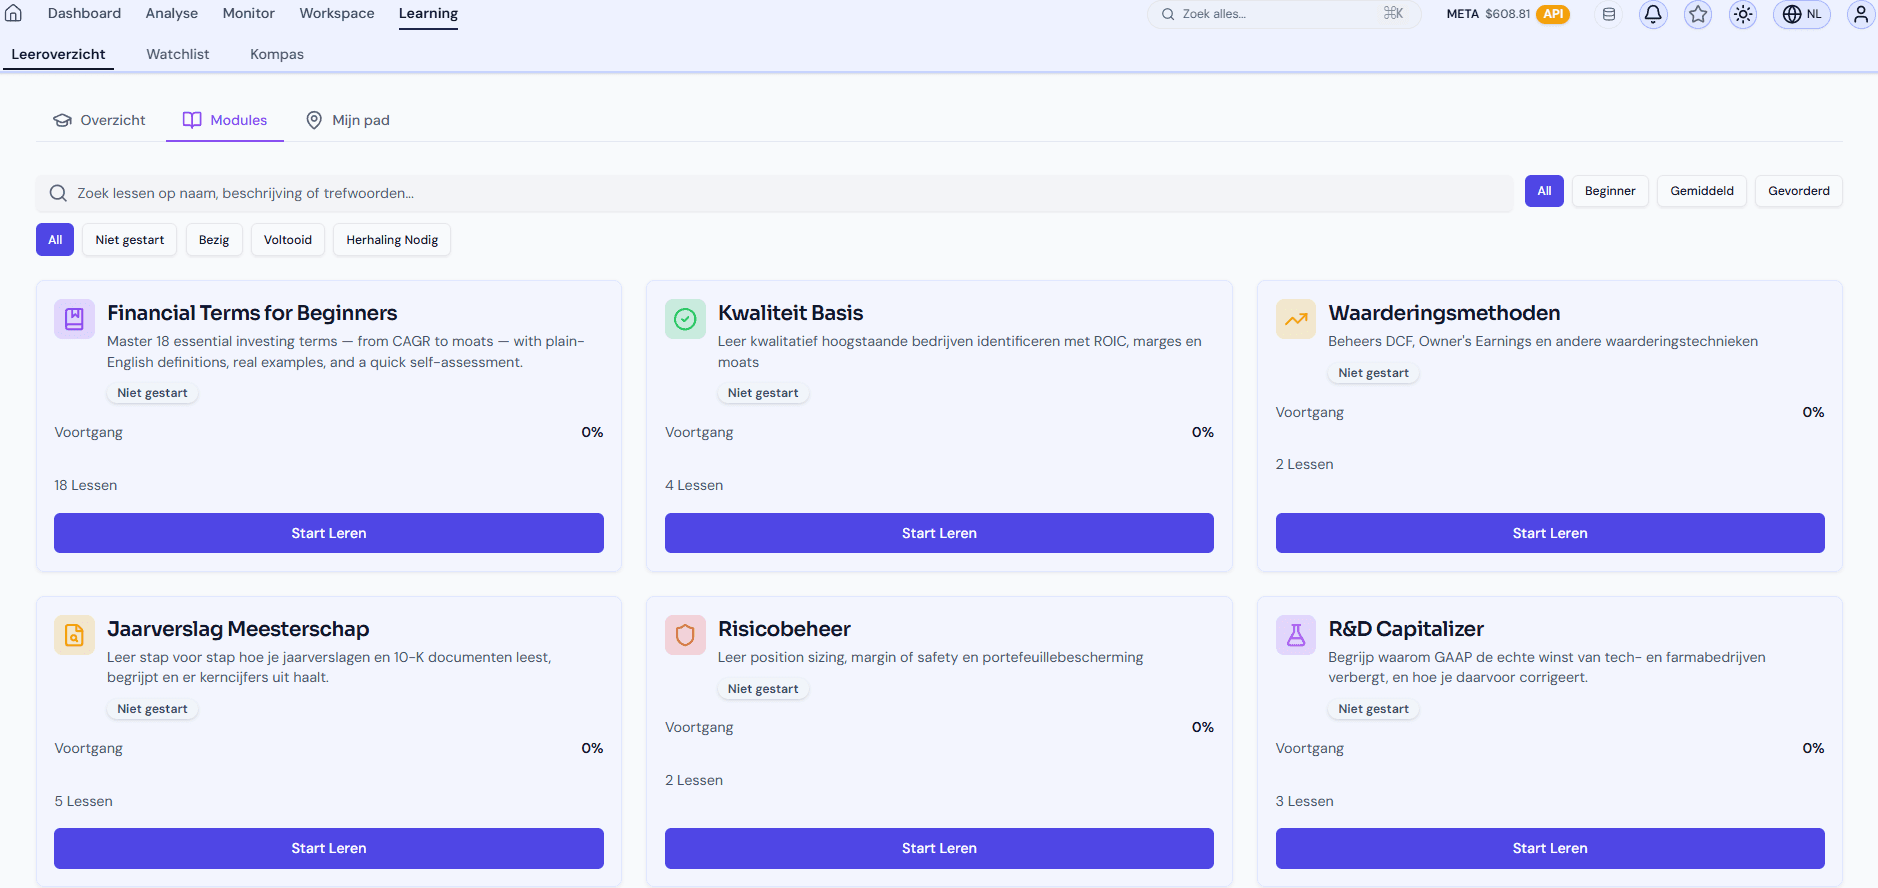Focus the 'Zoek alles' global search
The width and height of the screenshot is (1878, 888).
(x=1284, y=14)
